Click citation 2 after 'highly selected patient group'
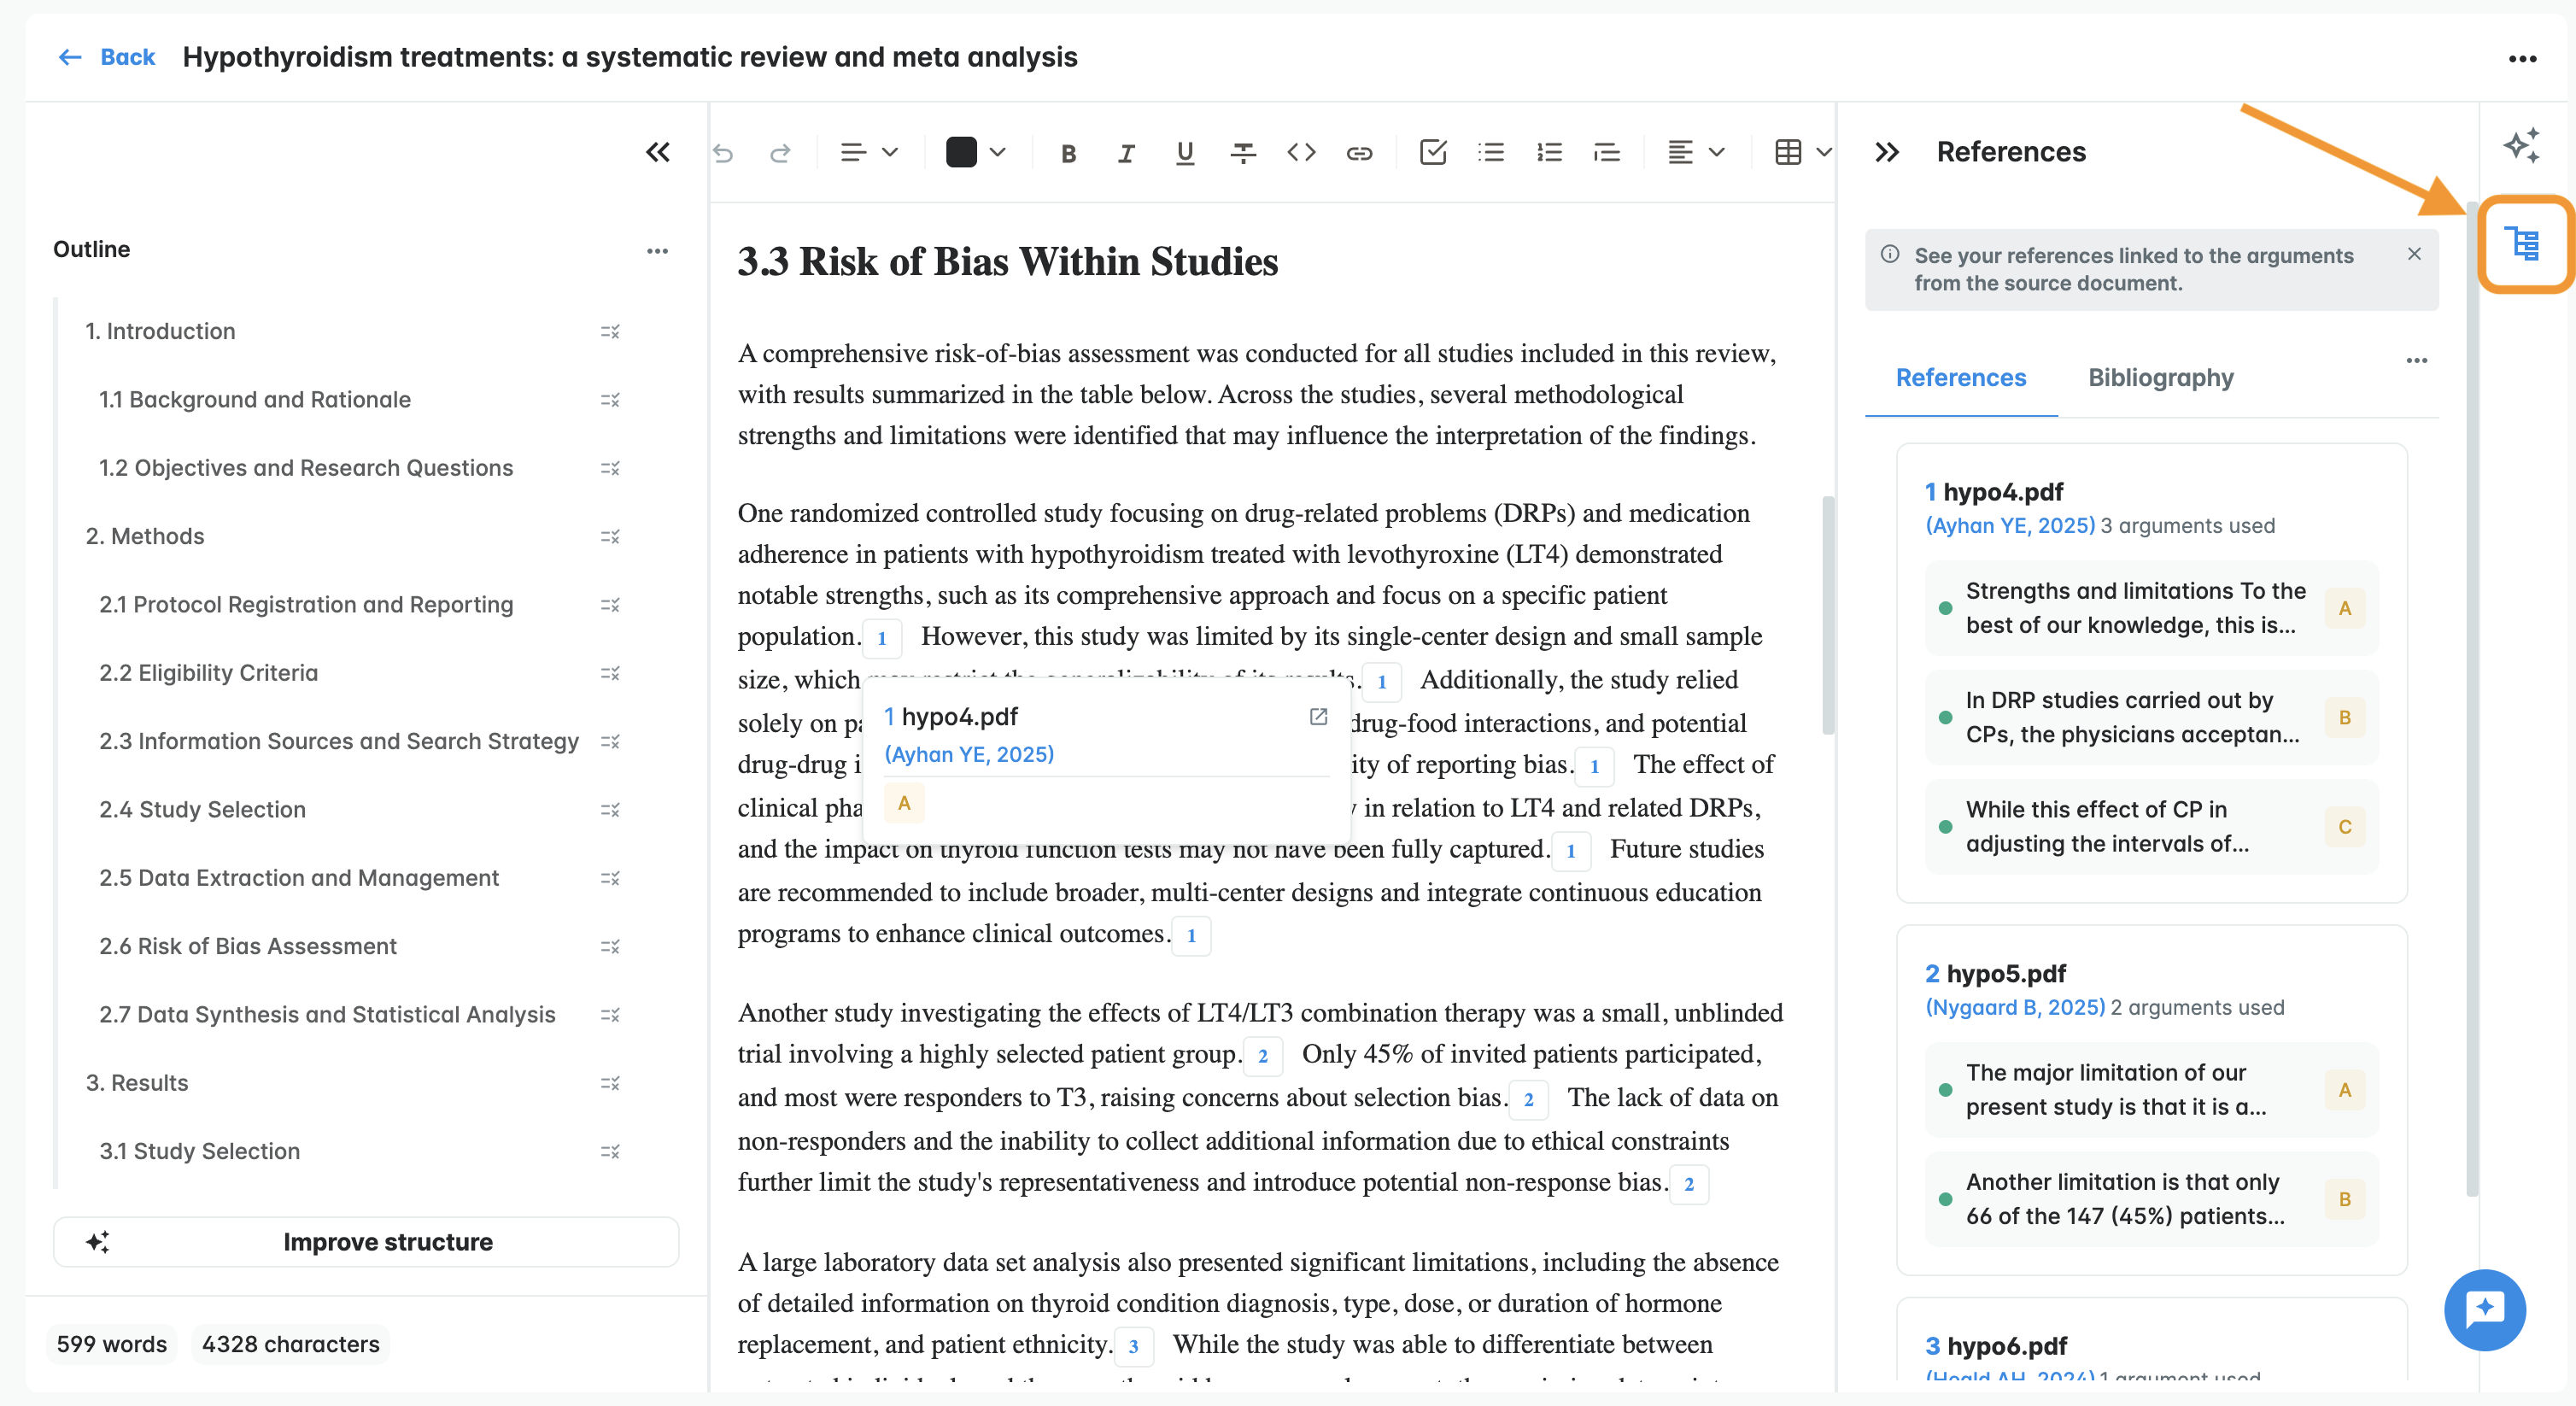The width and height of the screenshot is (2576, 1406). 1263,1056
